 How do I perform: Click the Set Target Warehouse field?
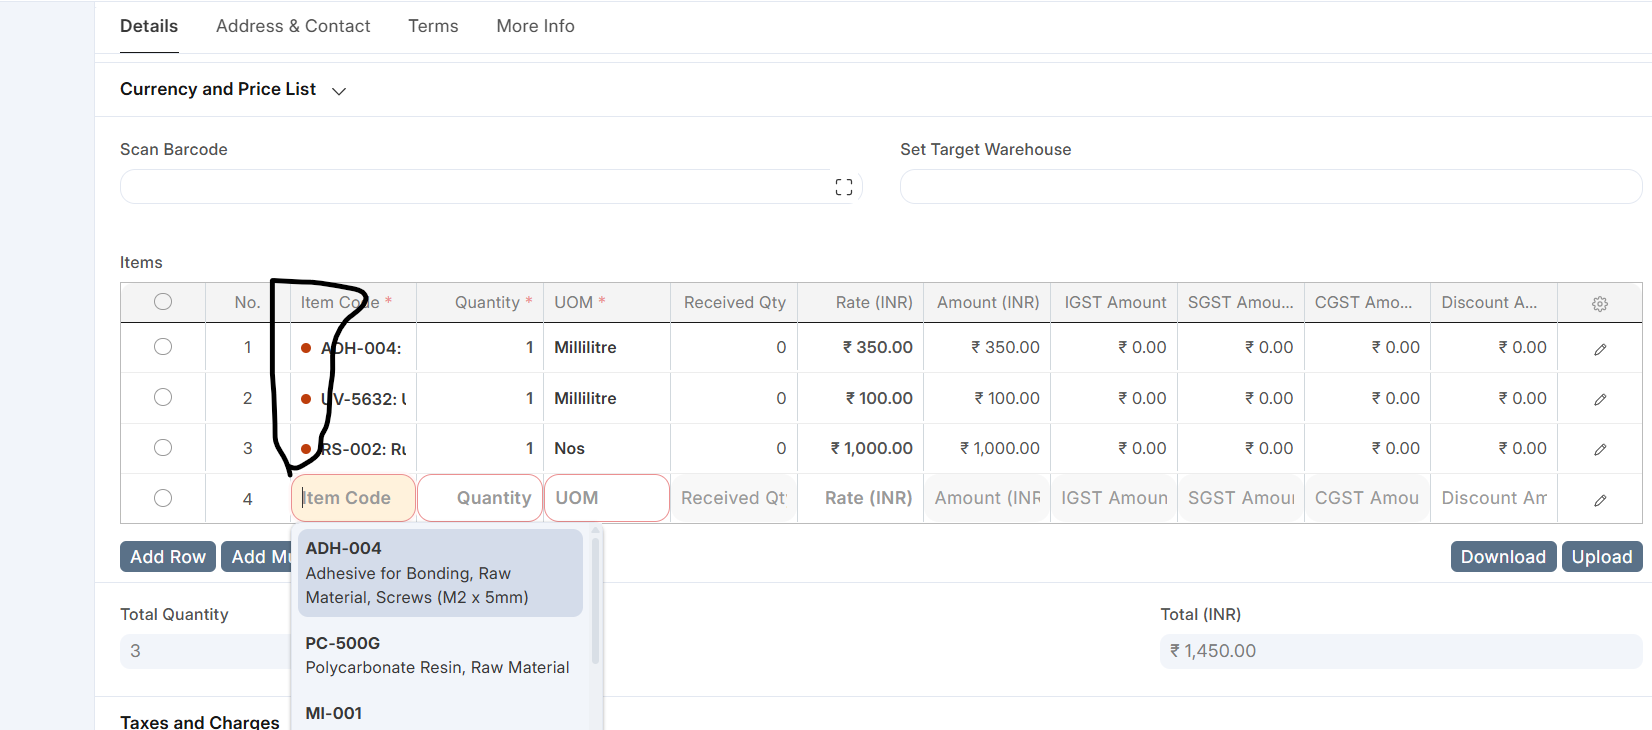point(1271,187)
